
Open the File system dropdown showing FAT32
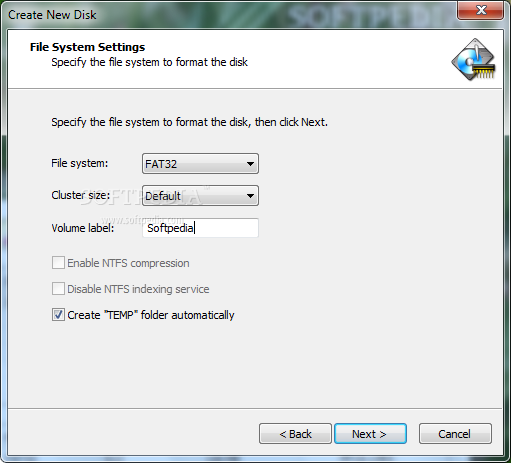click(200, 164)
